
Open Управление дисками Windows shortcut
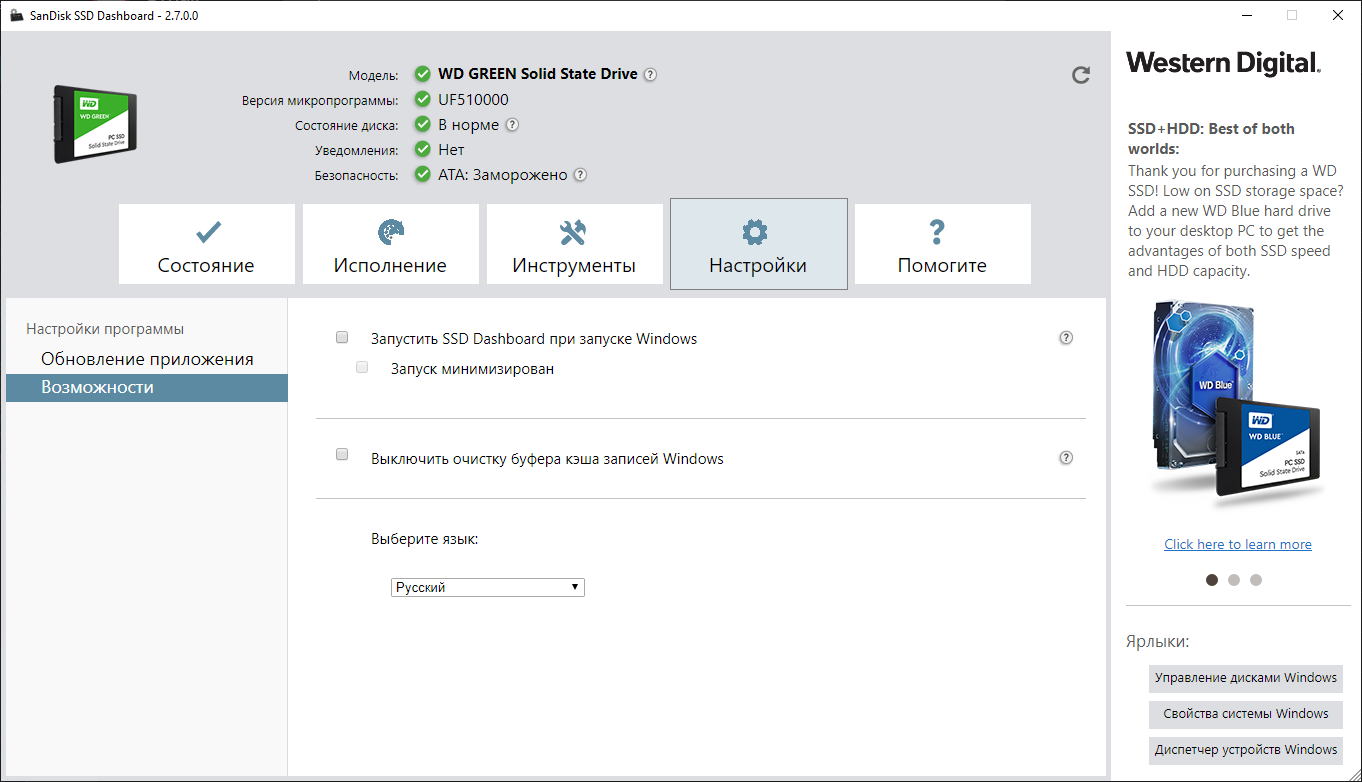point(1245,678)
